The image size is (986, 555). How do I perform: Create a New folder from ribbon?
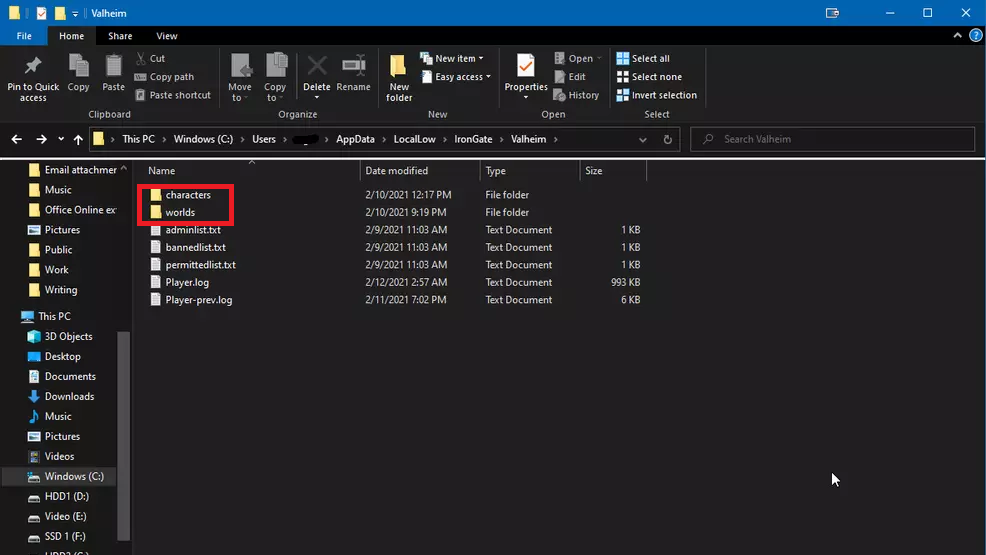(399, 77)
